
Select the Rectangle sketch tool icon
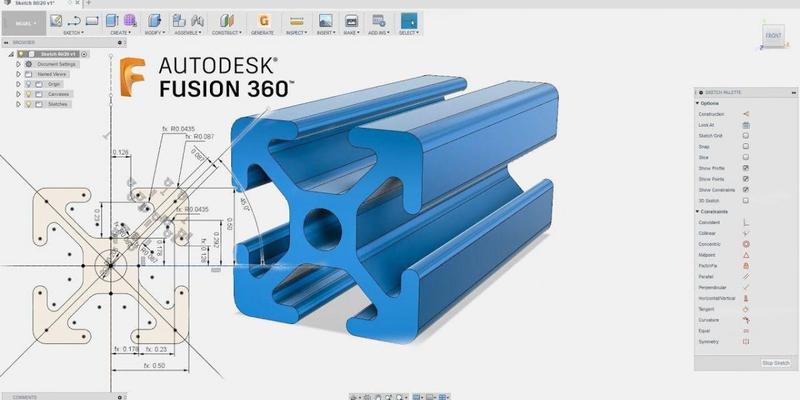[92, 21]
